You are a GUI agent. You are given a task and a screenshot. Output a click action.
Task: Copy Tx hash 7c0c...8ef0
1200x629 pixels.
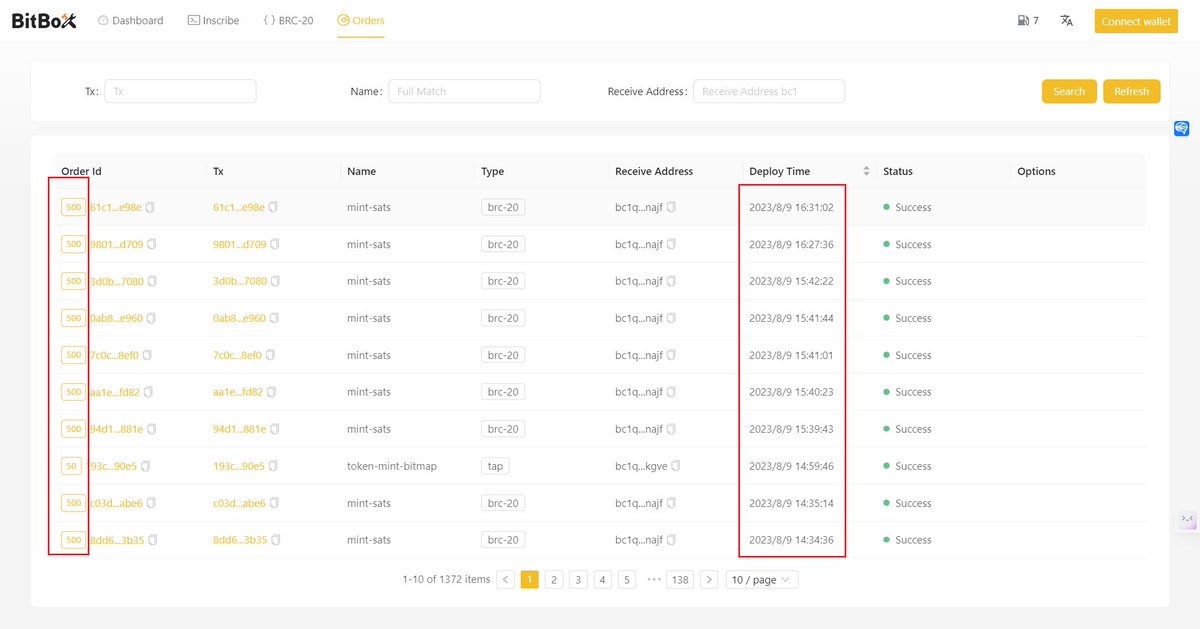coord(270,356)
